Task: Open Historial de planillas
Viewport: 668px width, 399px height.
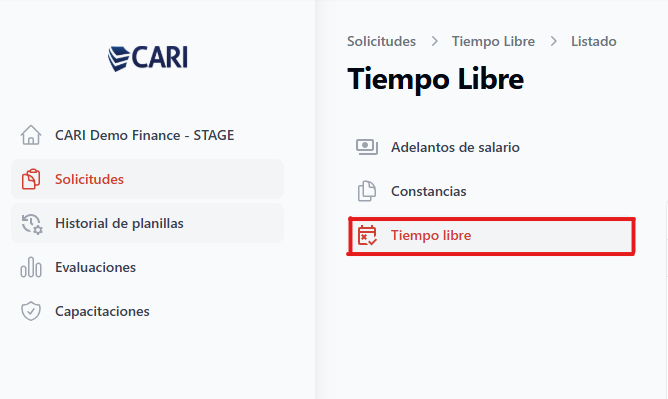Action: [x=147, y=223]
